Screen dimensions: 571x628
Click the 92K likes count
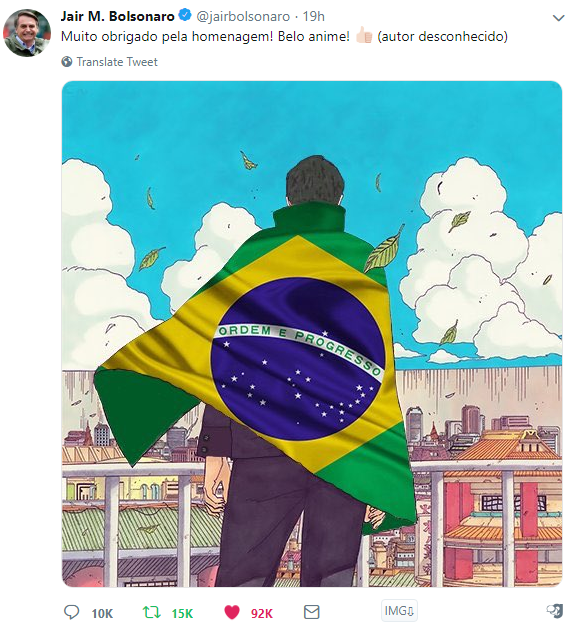coord(262,614)
